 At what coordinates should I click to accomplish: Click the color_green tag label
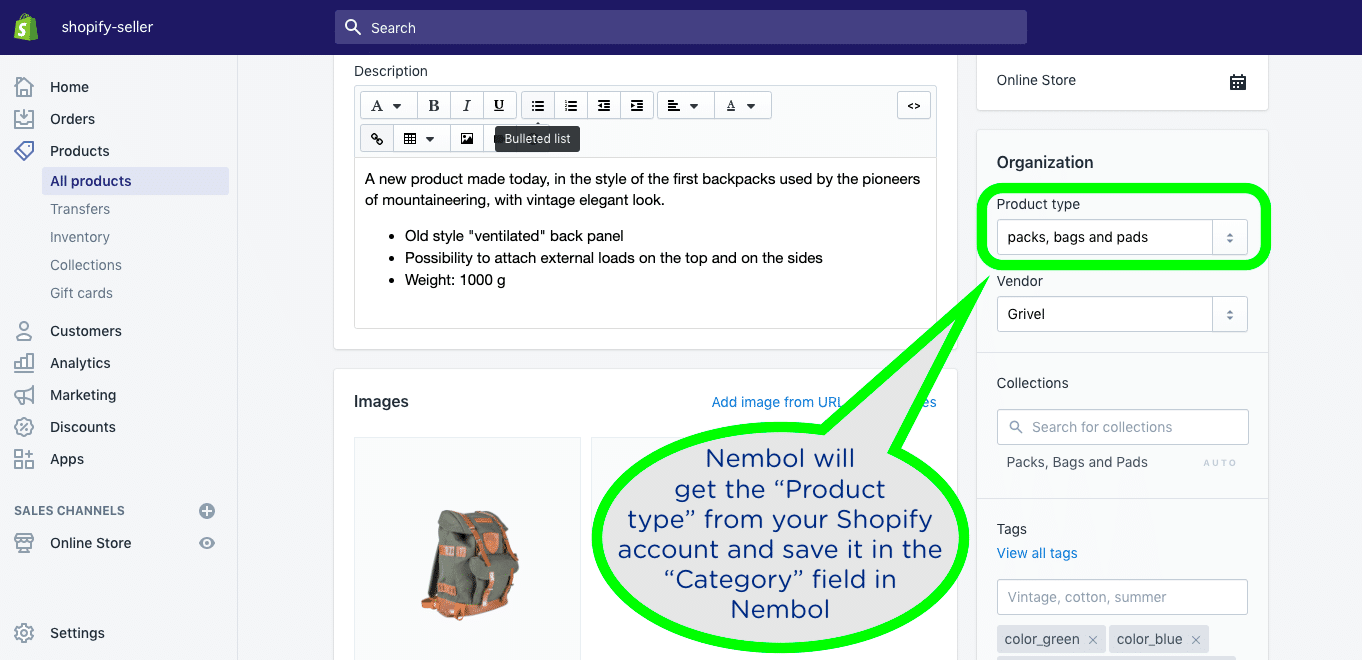(1042, 640)
